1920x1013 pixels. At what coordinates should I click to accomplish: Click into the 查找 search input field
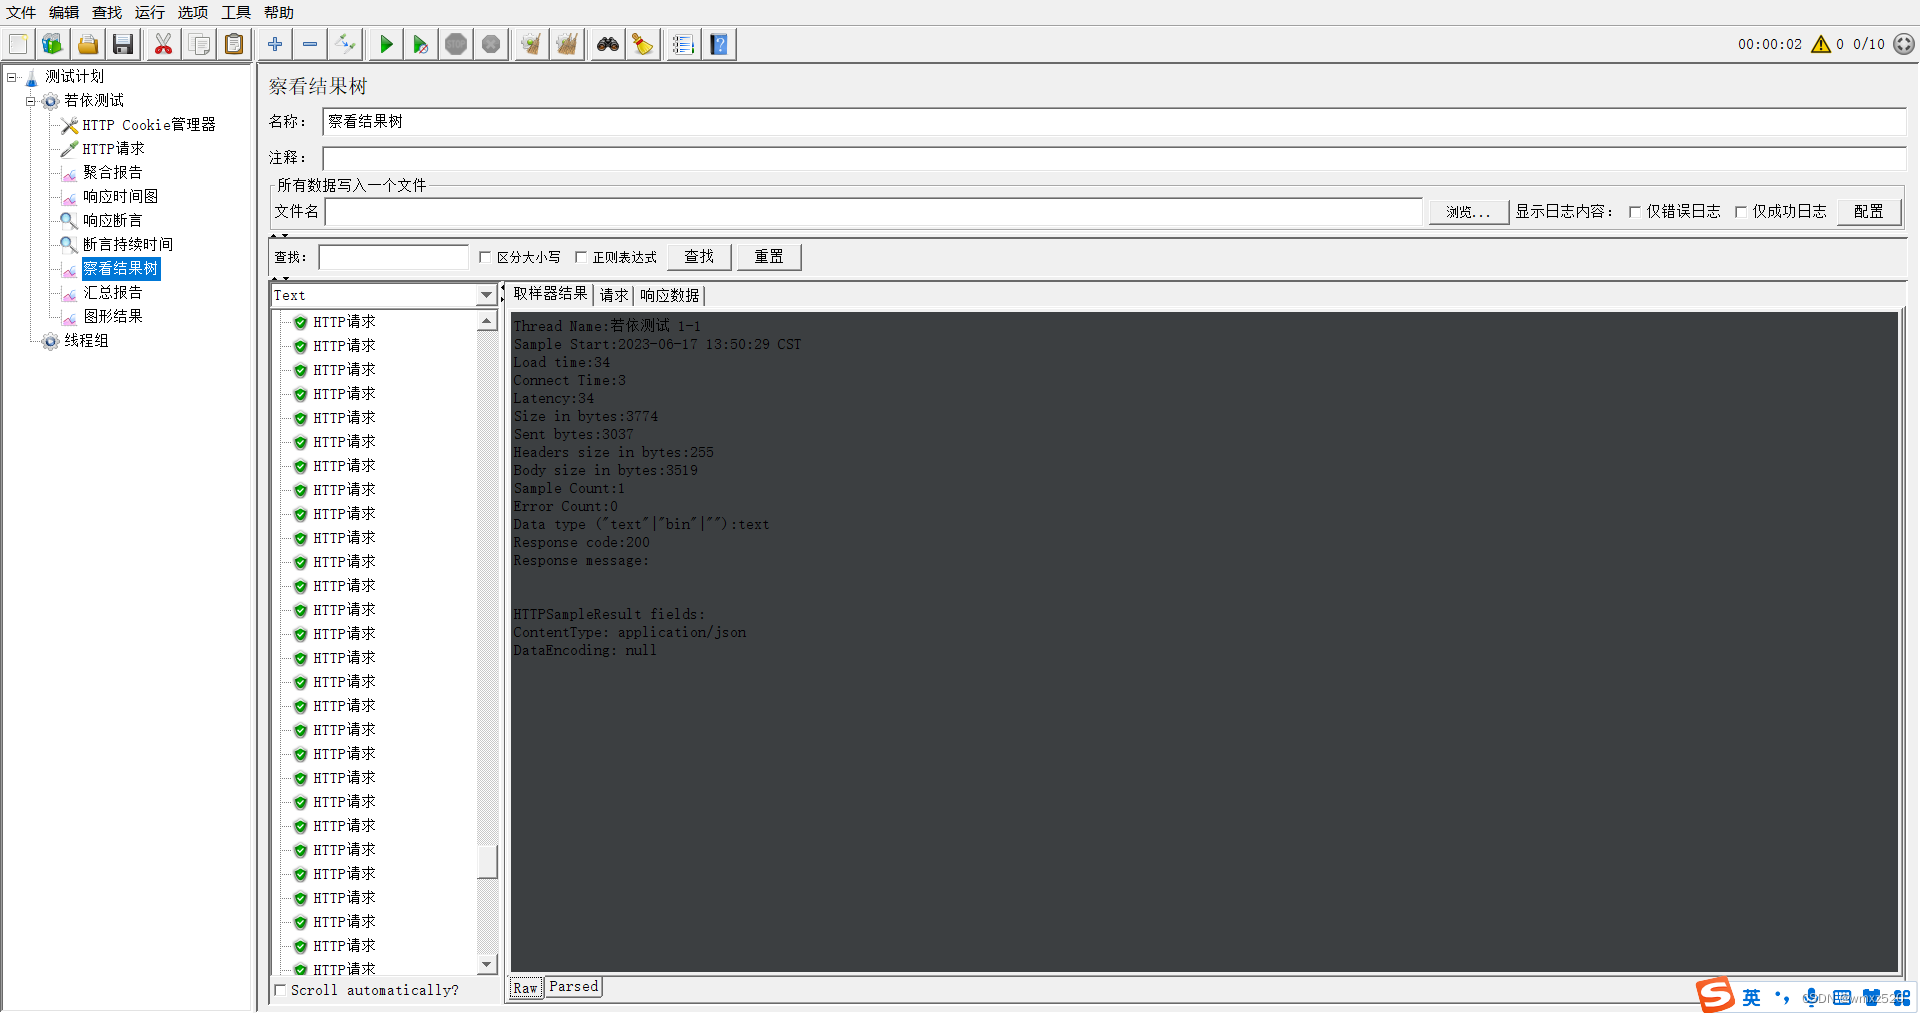[393, 257]
